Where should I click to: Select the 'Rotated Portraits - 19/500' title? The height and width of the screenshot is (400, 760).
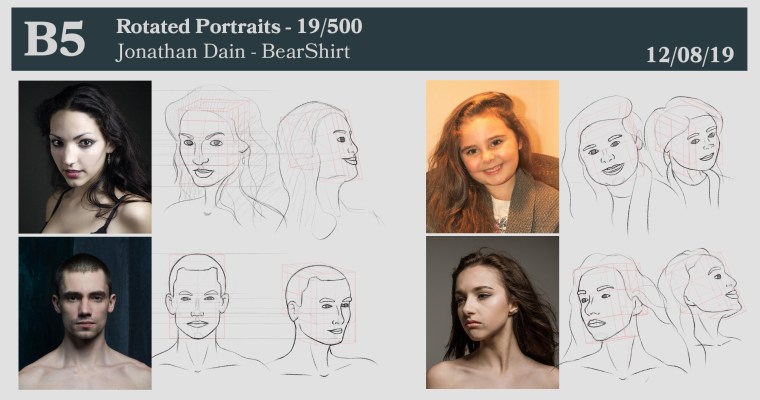pyautogui.click(x=238, y=26)
